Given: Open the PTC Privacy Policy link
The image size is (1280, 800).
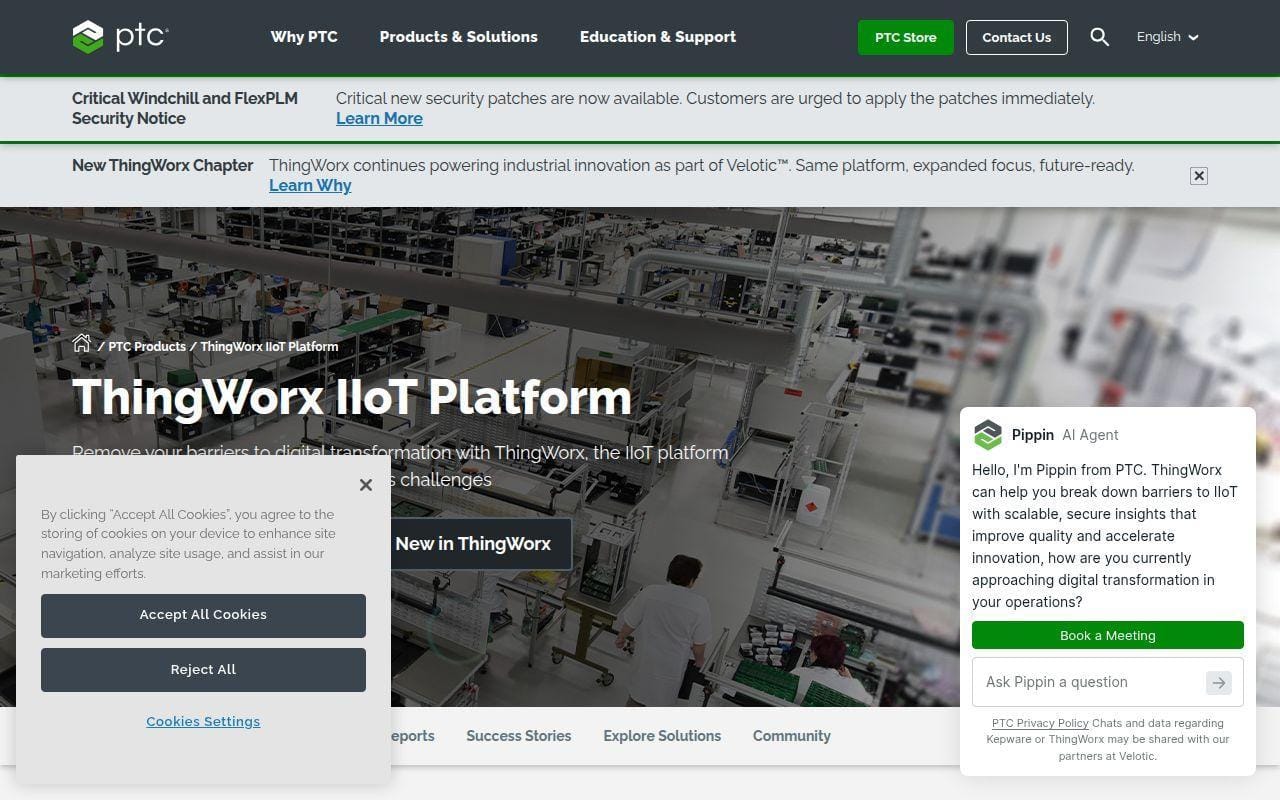Looking at the screenshot, I should 1040,723.
